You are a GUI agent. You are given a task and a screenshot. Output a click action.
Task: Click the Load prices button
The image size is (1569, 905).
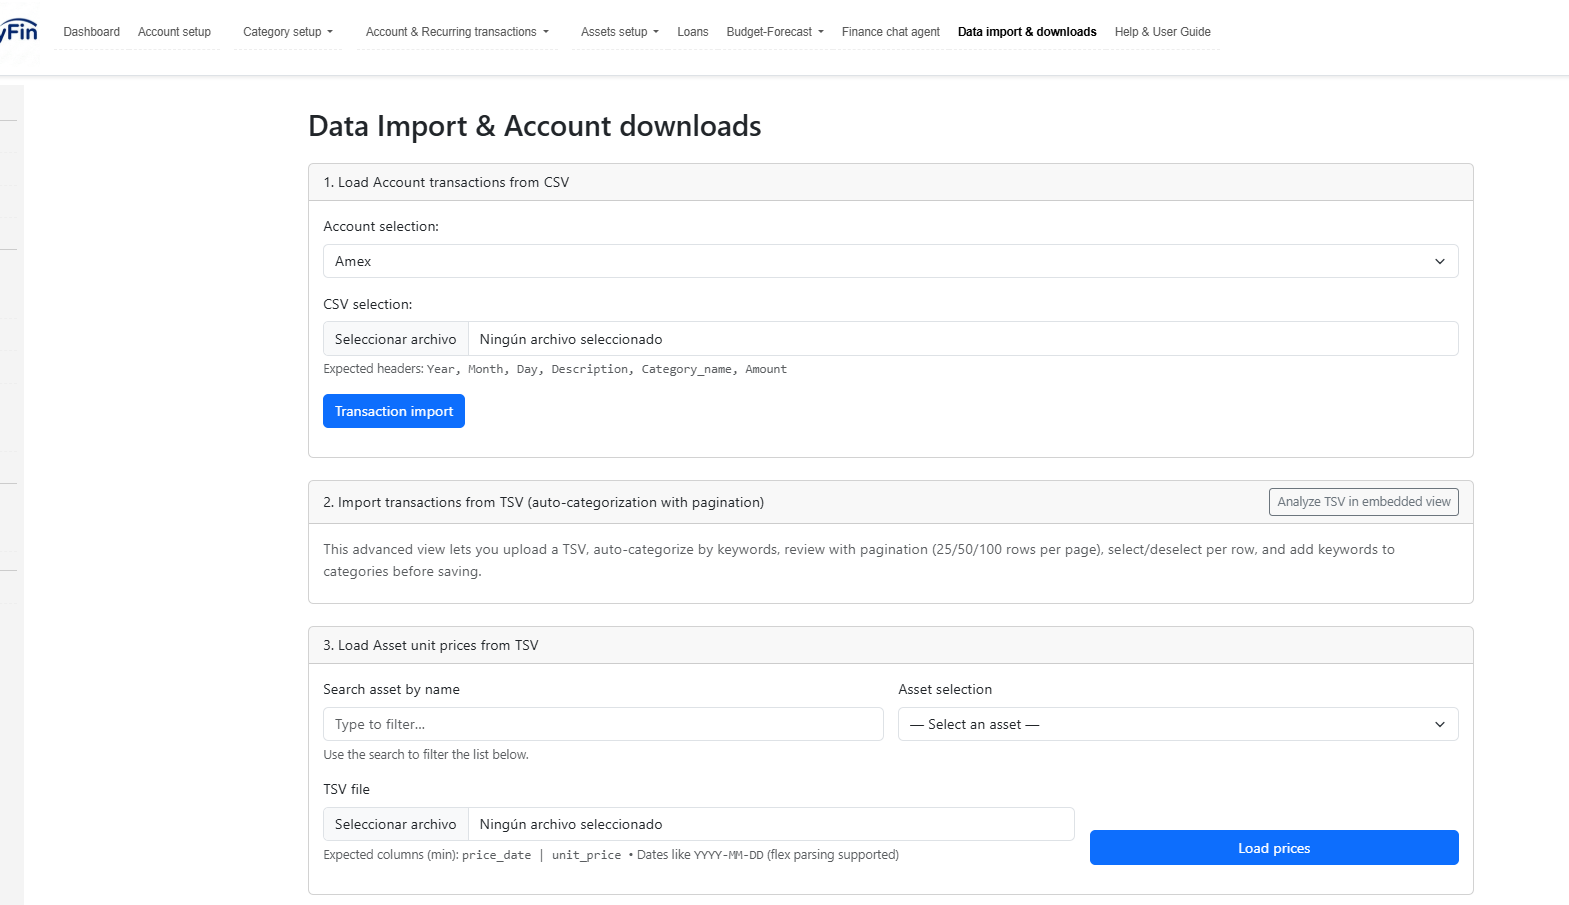(x=1274, y=848)
